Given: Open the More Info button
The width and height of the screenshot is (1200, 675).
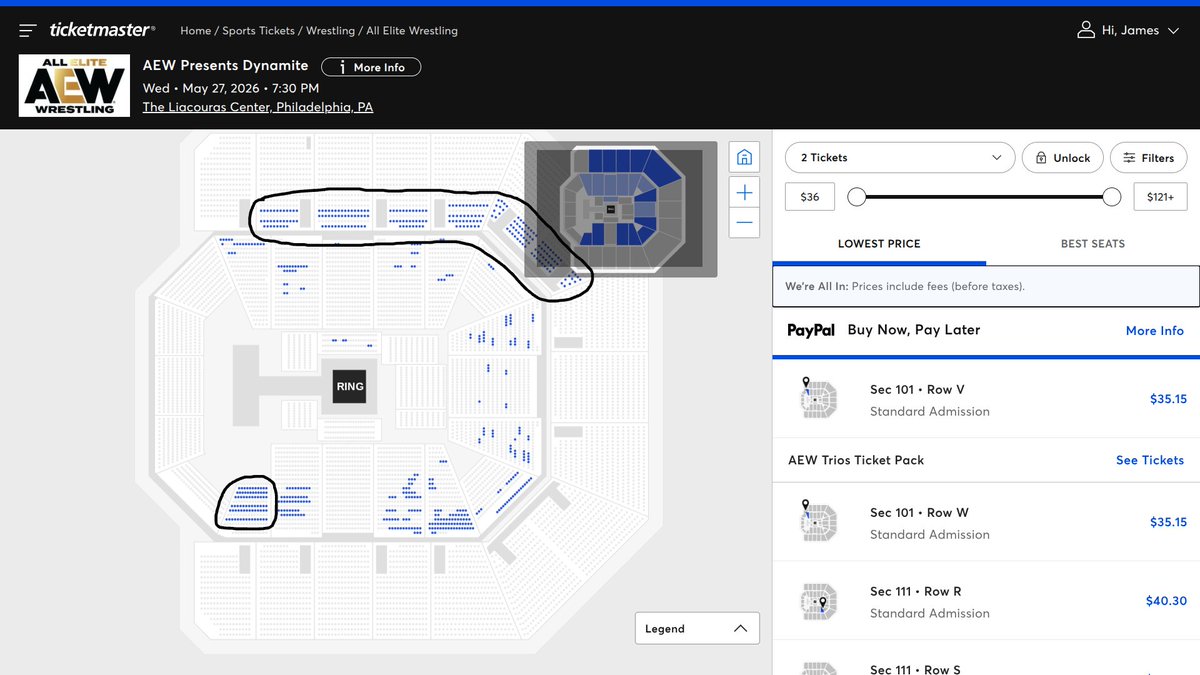Looking at the screenshot, I should coord(371,67).
